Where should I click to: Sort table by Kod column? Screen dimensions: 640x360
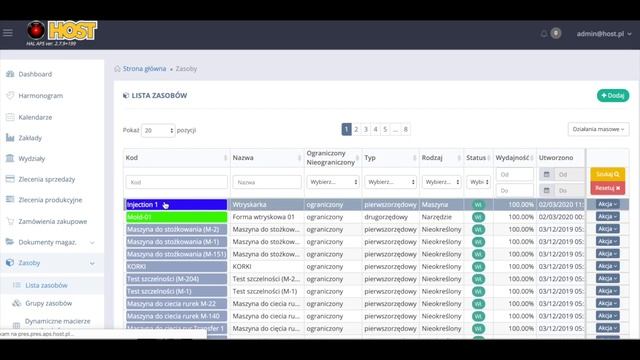[x=176, y=158]
